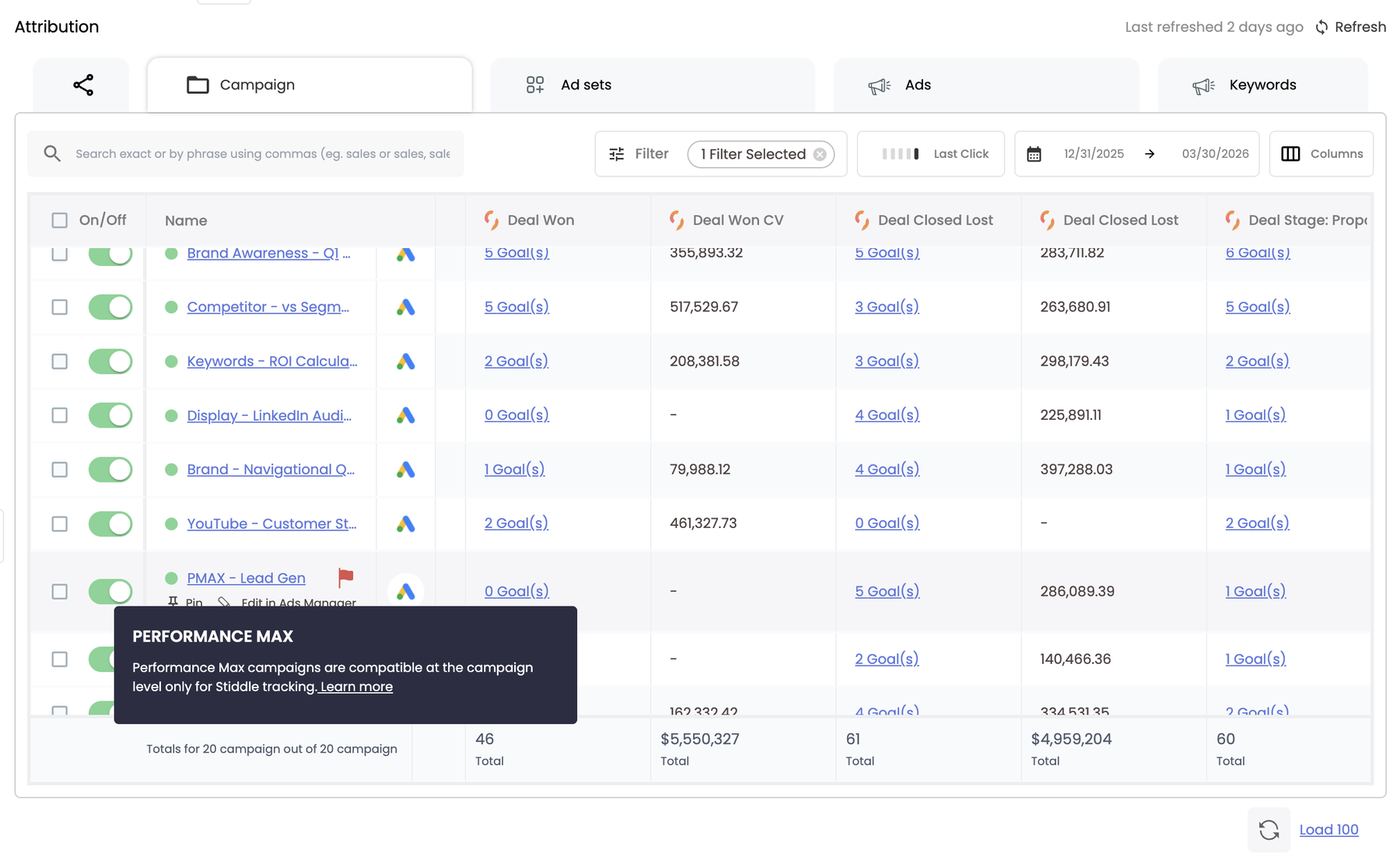Viewport: 1400px width, 860px height.
Task: Click the magnifier search icon
Action: click(52, 154)
